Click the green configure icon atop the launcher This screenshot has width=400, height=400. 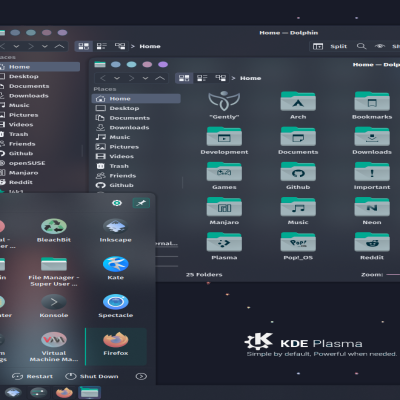point(117,203)
